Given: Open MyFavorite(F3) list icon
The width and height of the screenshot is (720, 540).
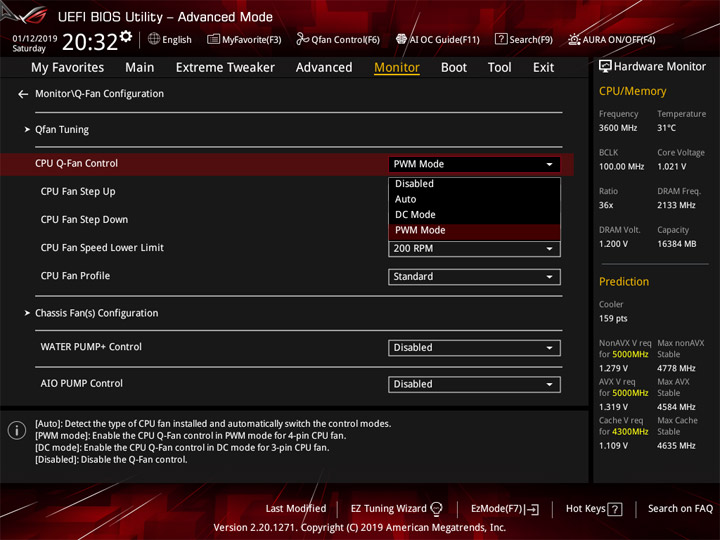Looking at the screenshot, I should point(213,39).
